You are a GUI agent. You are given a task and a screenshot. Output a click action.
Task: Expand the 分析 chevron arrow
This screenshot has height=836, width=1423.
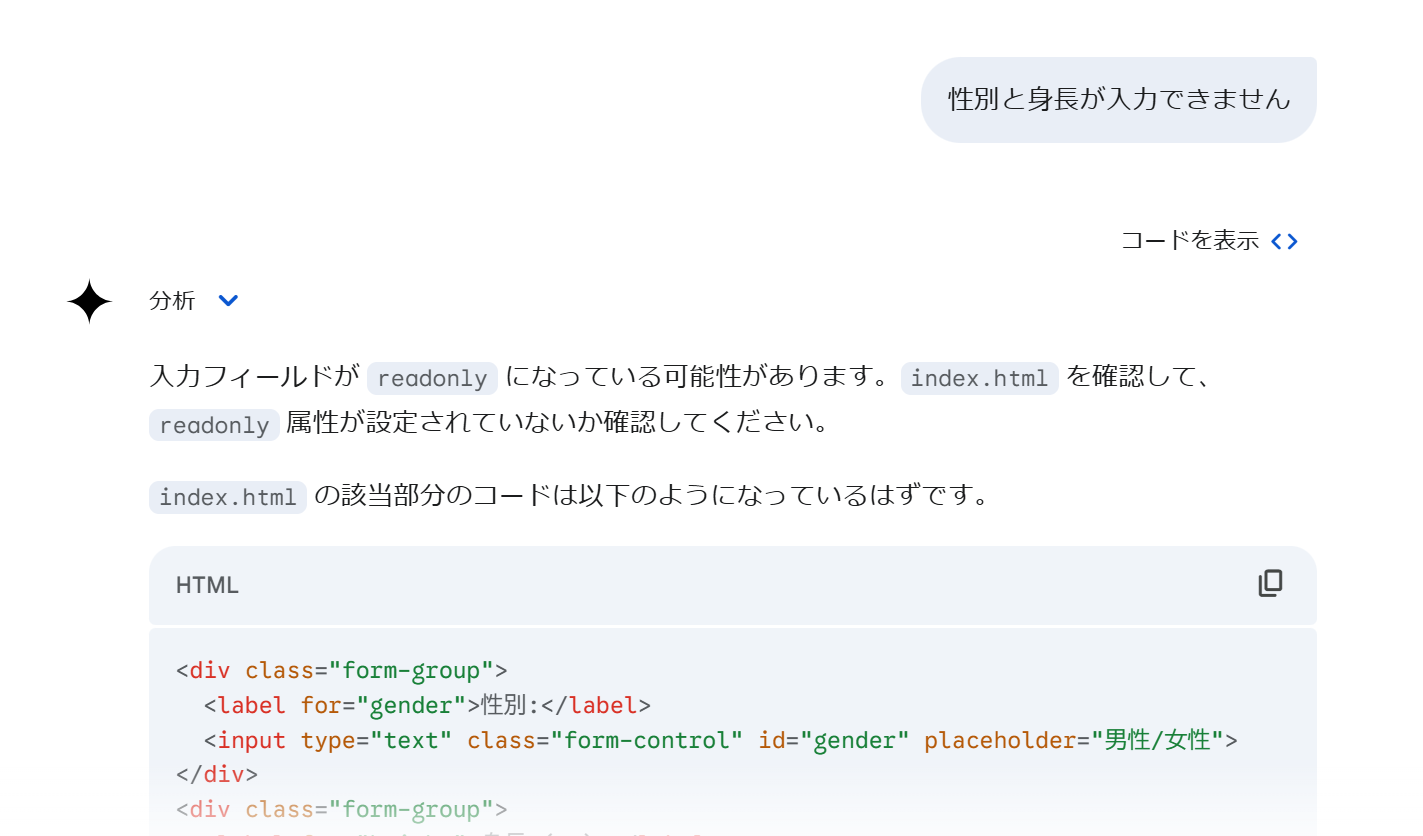pyautogui.click(x=228, y=300)
